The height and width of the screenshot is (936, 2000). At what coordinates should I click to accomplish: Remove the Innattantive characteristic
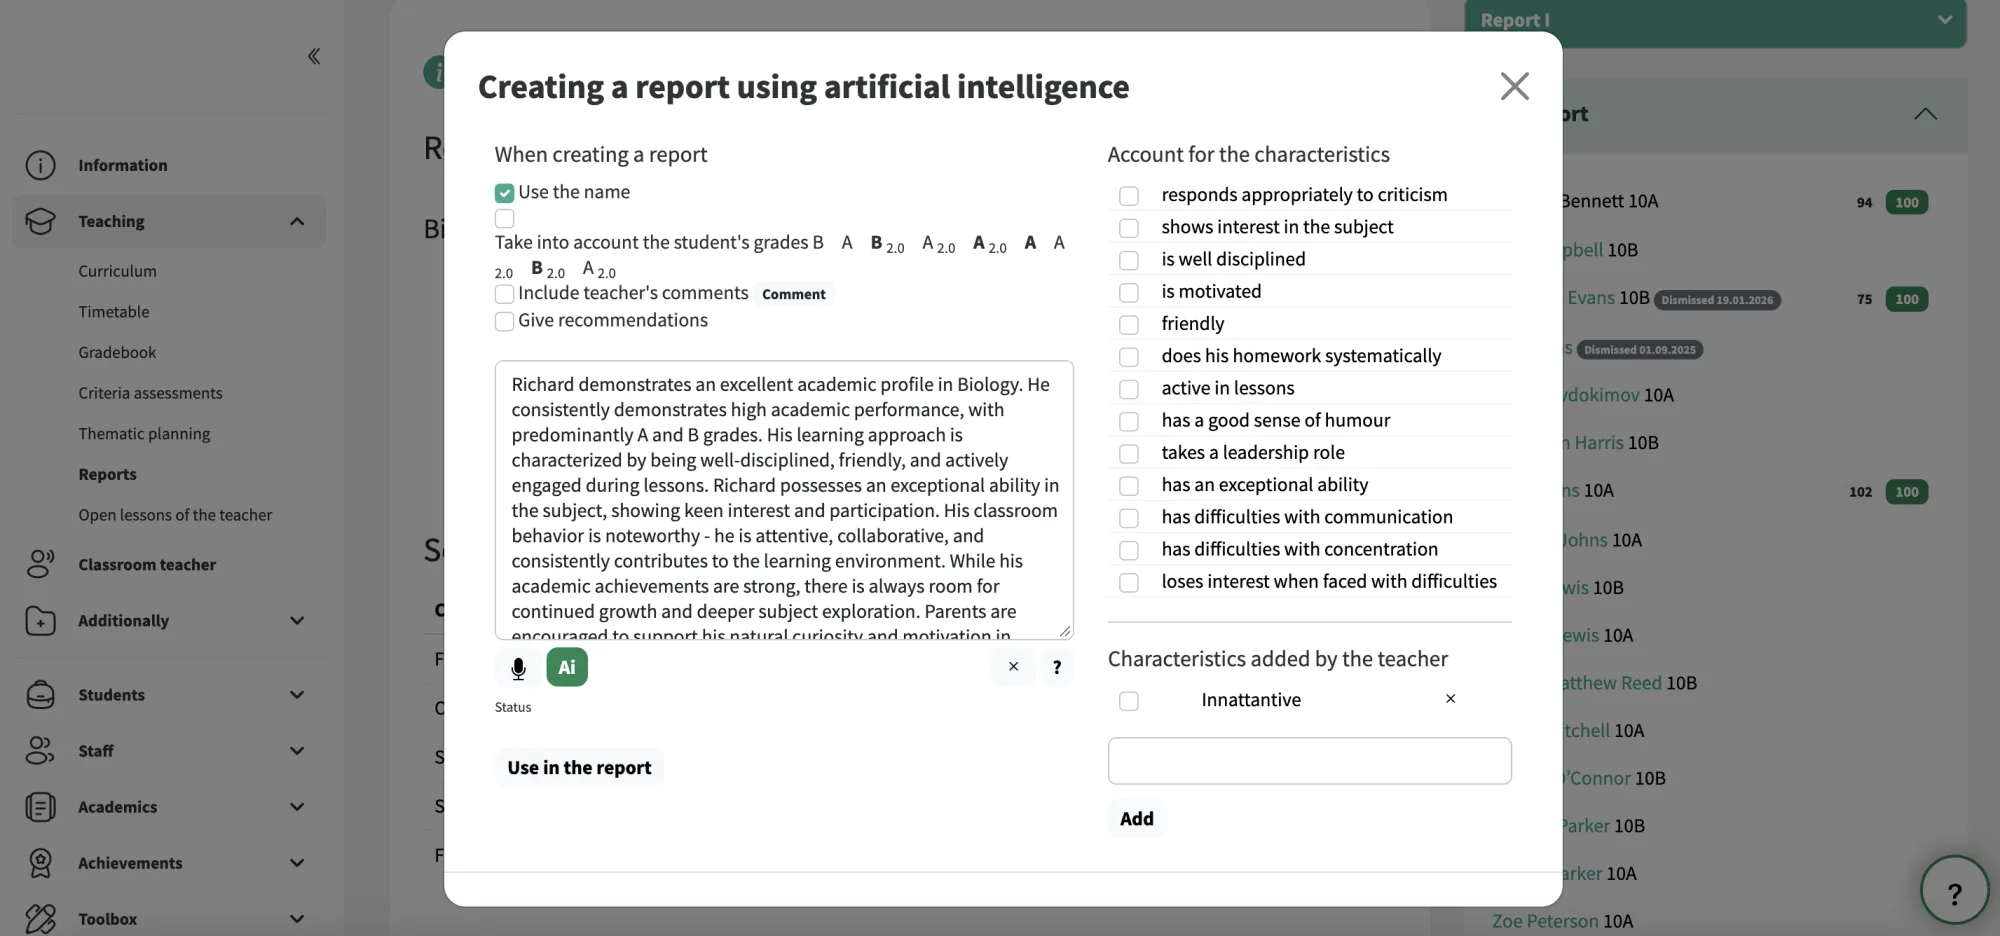(x=1450, y=699)
